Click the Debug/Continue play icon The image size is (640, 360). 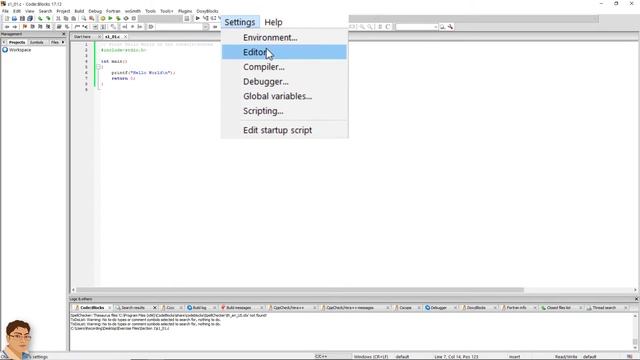point(198,18)
